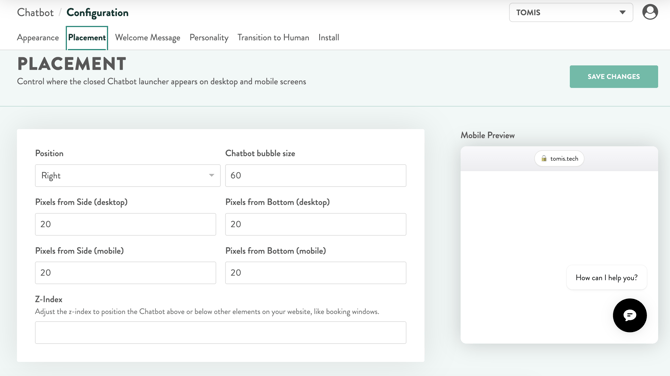Go to the Personality tab

tap(209, 38)
